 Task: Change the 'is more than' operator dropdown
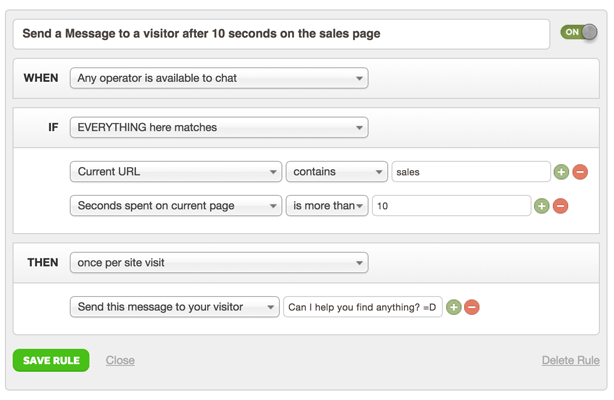click(327, 206)
